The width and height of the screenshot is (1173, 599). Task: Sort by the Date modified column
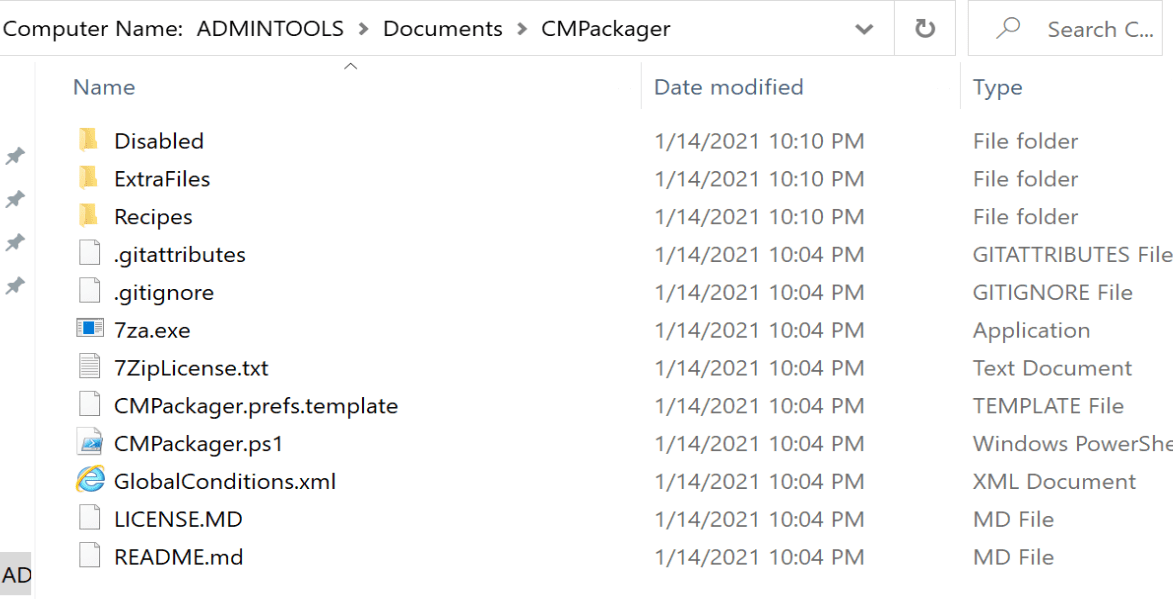[727, 87]
